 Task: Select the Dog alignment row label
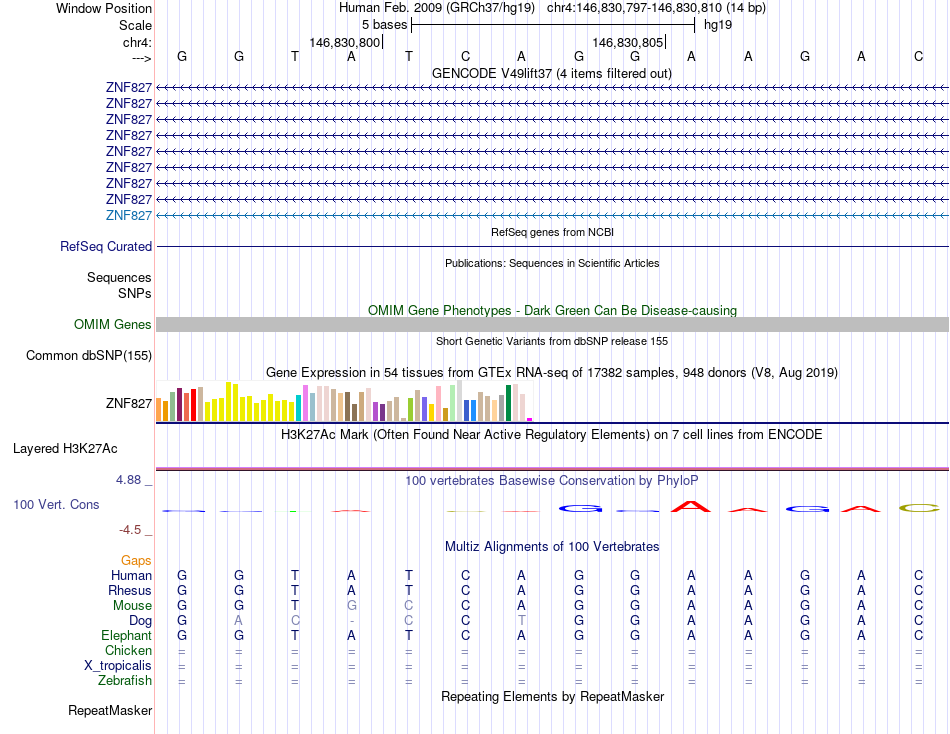pyautogui.click(x=140, y=621)
